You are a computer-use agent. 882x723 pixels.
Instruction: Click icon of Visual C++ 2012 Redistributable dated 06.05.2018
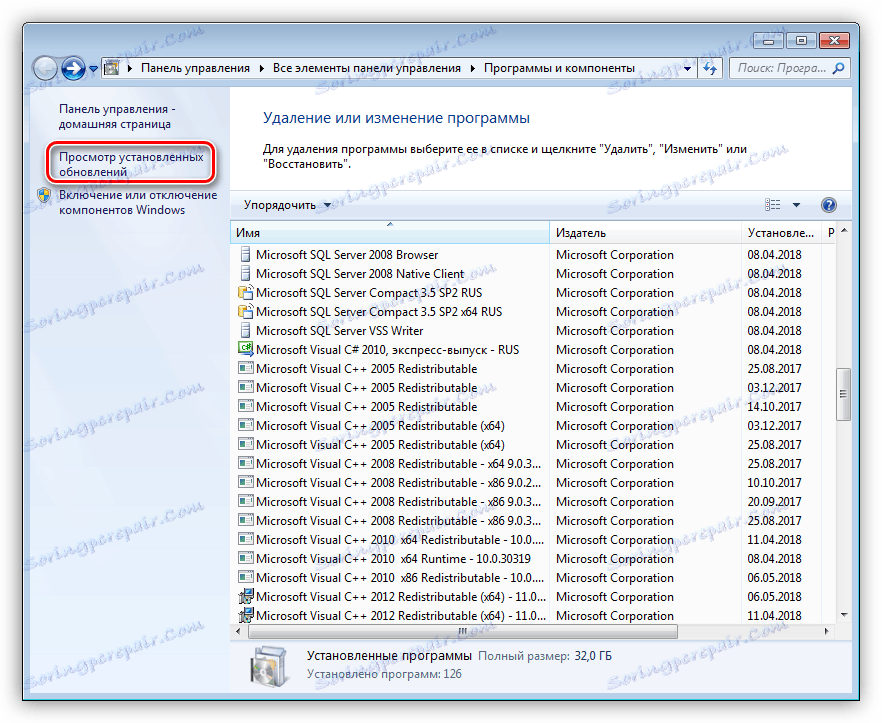coord(246,596)
